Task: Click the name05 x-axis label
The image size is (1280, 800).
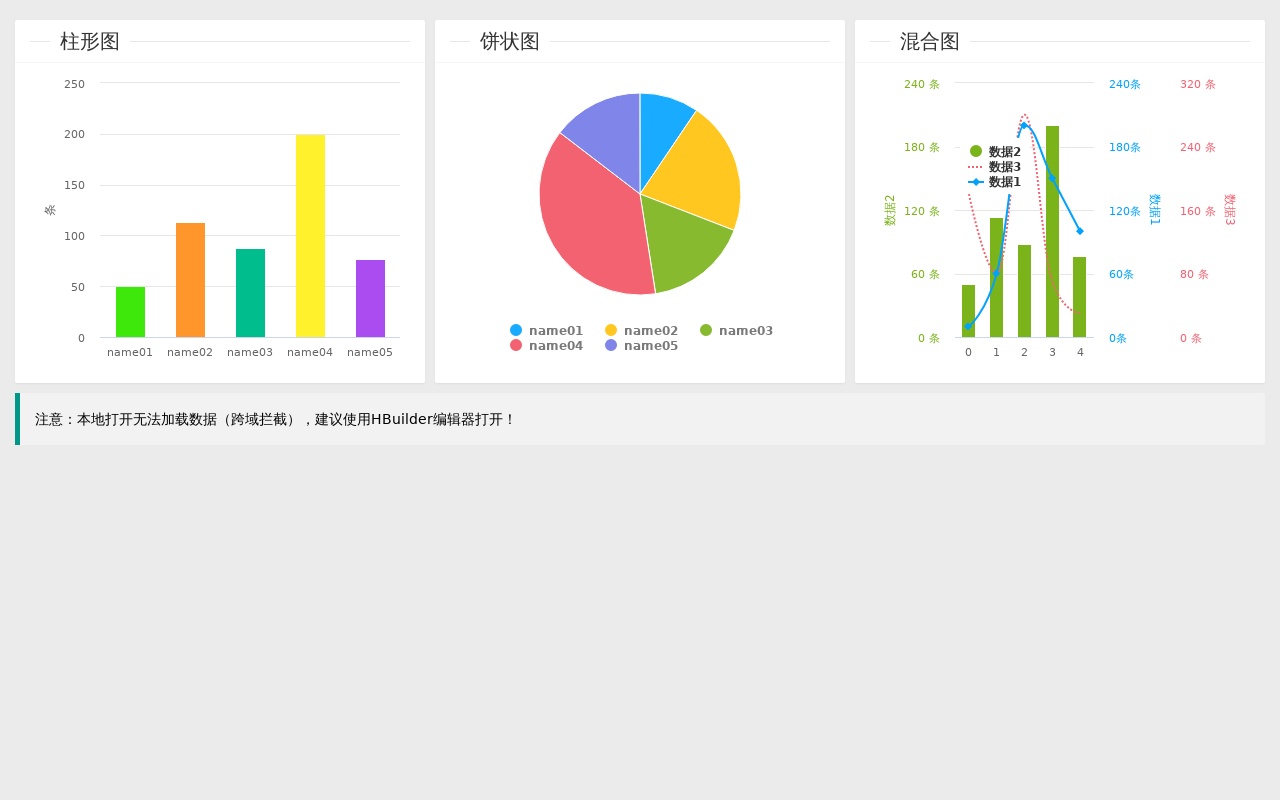Action: (370, 352)
